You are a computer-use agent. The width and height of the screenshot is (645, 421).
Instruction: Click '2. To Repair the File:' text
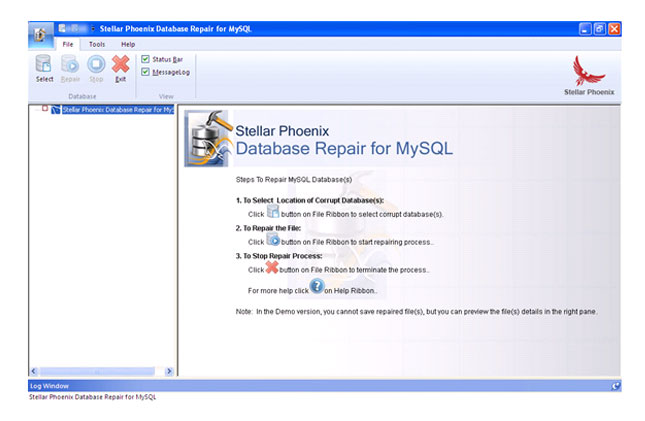click(268, 228)
